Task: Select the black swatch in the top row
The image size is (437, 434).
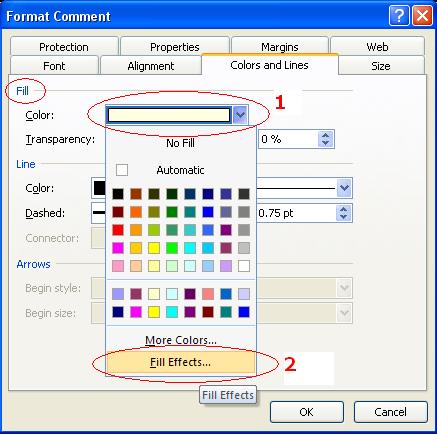Action: 118,194
